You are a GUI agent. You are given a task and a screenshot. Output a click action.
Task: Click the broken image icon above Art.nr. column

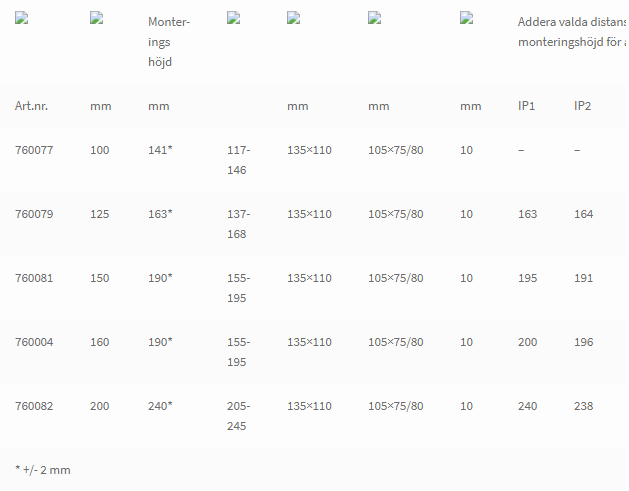pos(21,18)
